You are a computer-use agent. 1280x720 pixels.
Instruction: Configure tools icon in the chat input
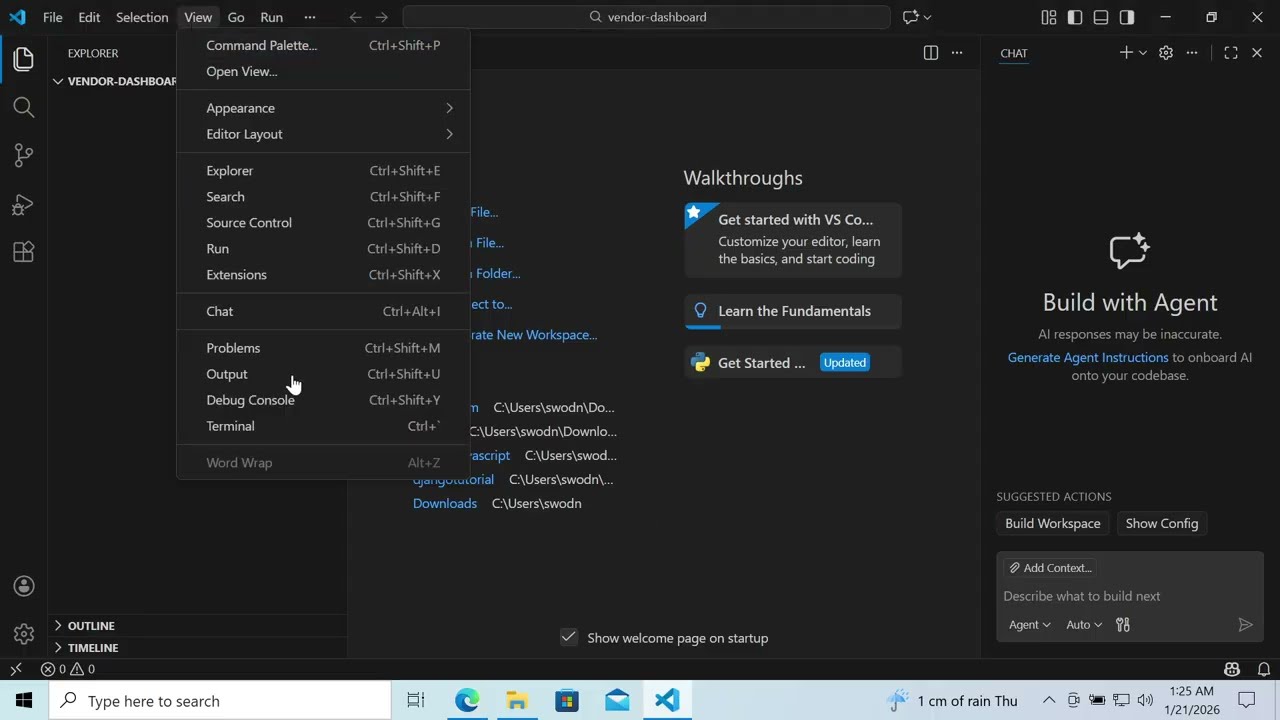click(x=1123, y=625)
